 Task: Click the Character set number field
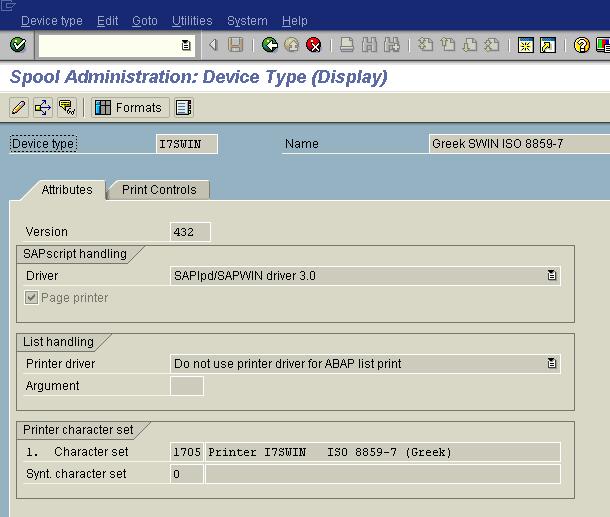(187, 452)
